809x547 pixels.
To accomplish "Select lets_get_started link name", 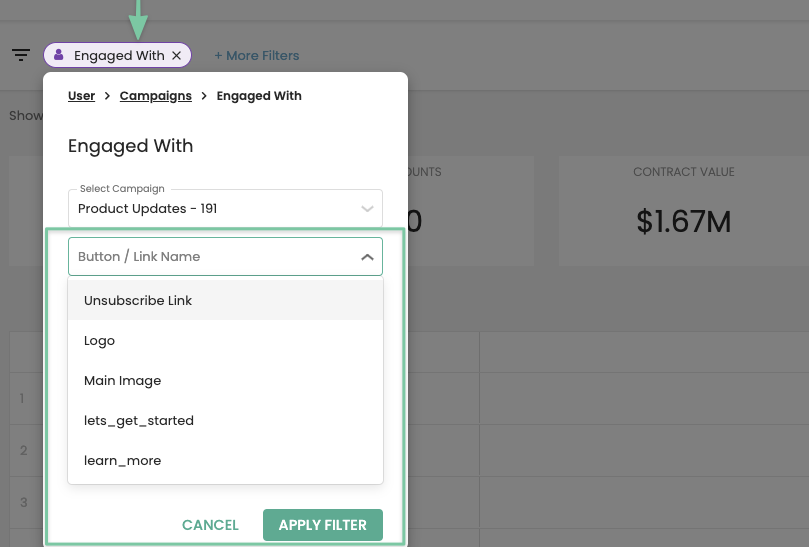I will (x=225, y=421).
